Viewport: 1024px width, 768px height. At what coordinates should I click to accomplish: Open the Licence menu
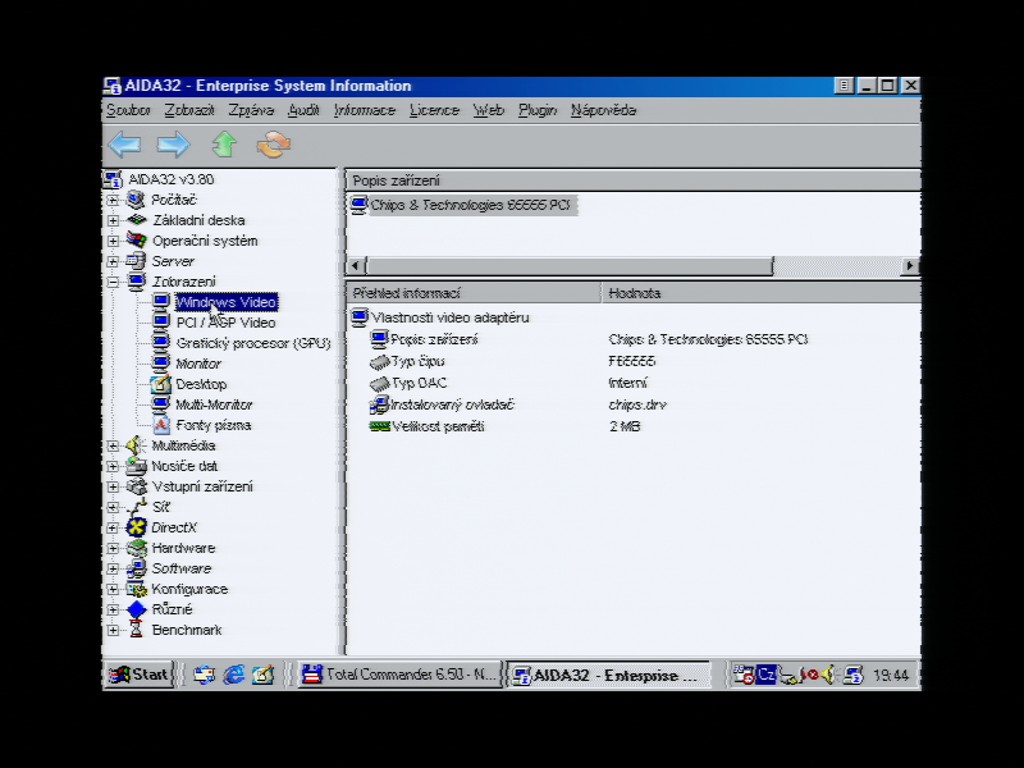click(434, 110)
